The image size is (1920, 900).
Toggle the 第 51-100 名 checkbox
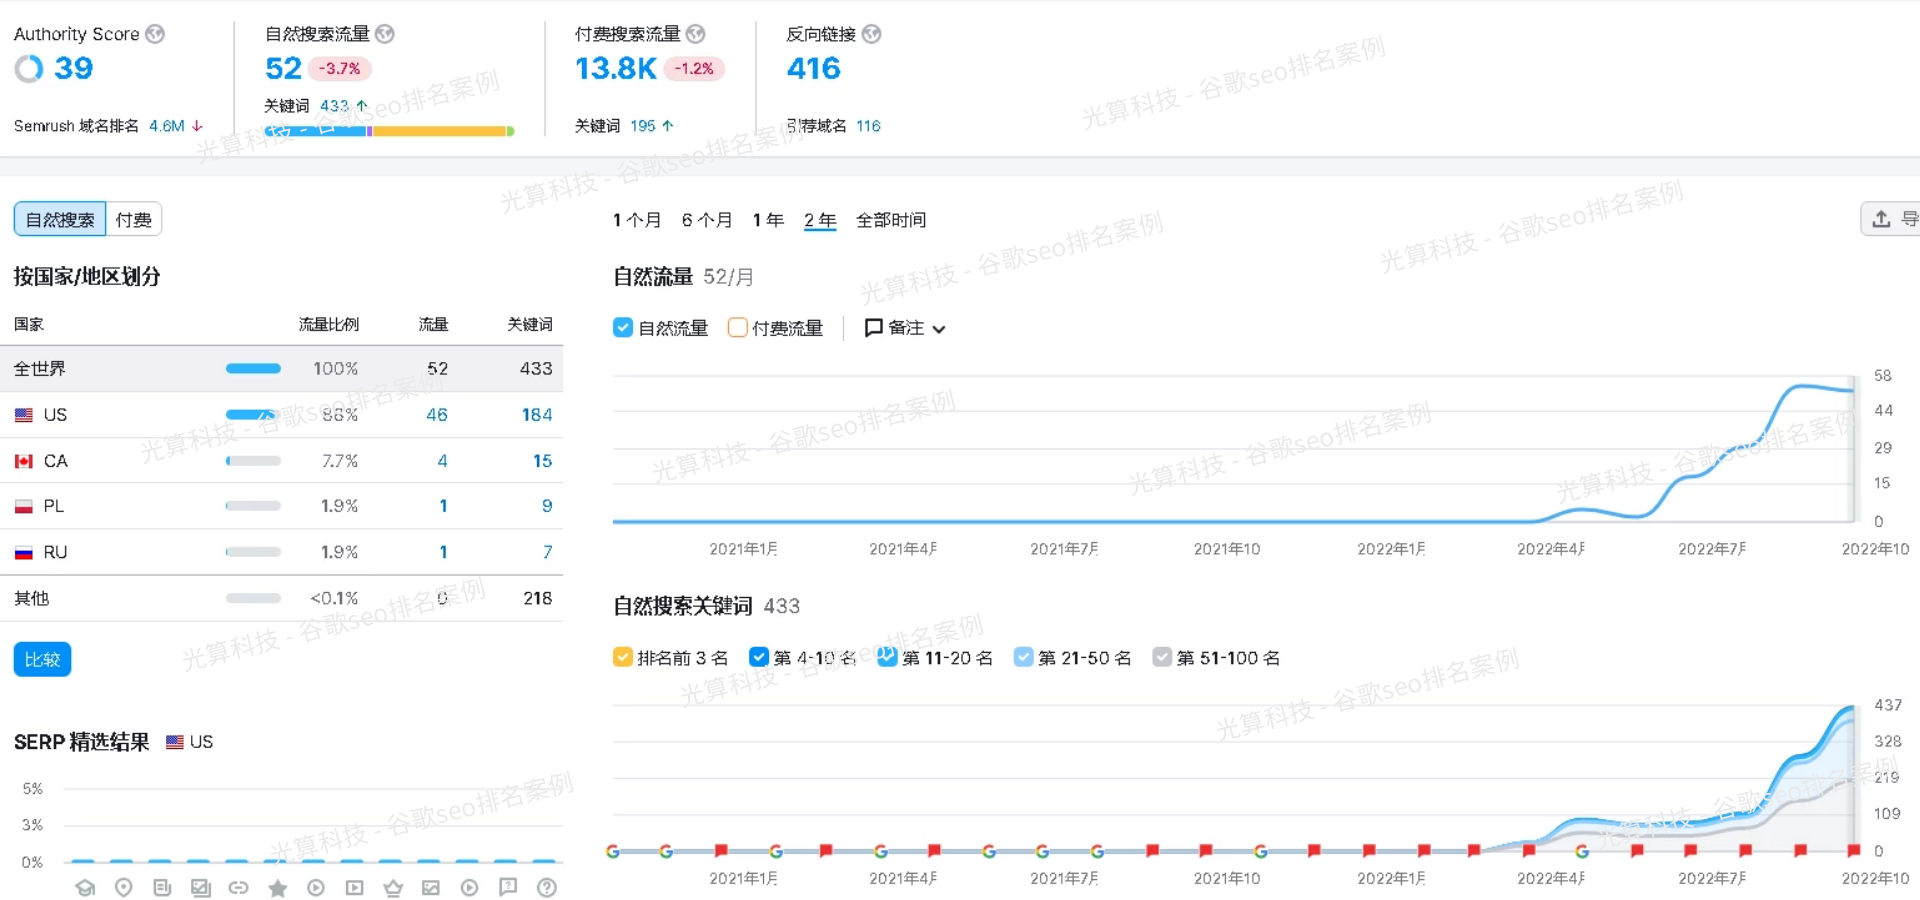point(1162,657)
